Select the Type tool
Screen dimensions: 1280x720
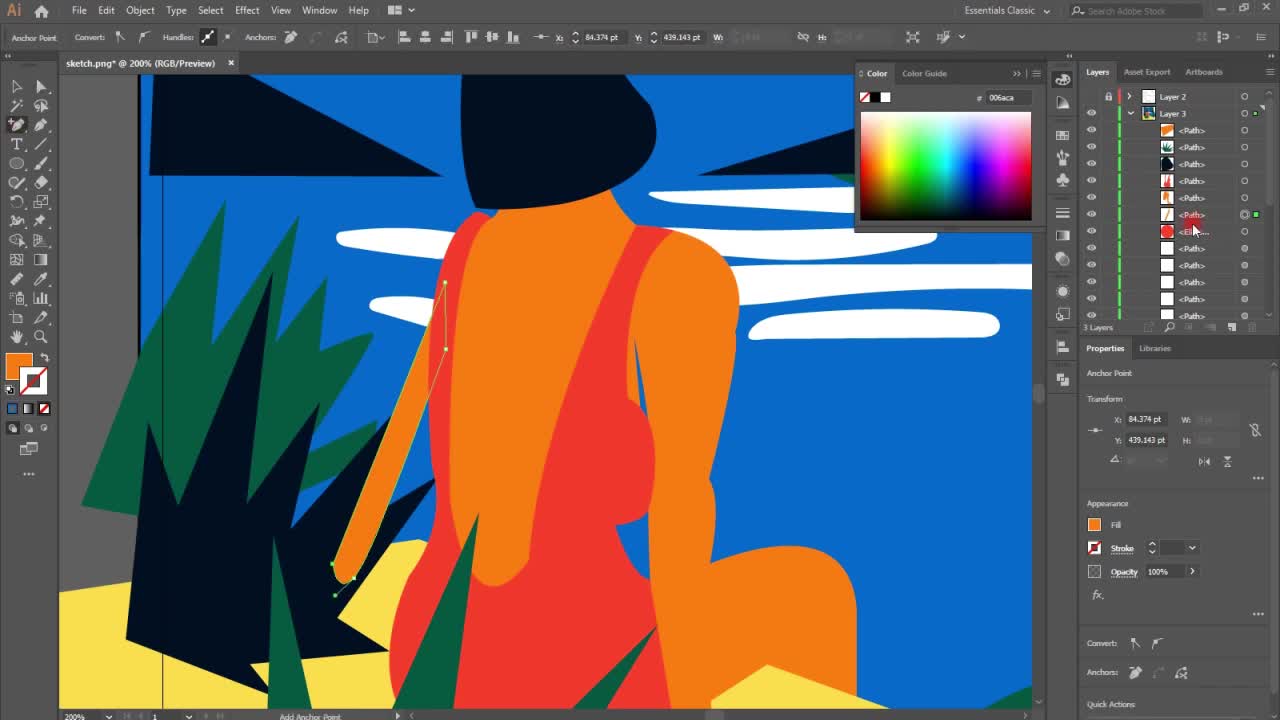point(17,145)
